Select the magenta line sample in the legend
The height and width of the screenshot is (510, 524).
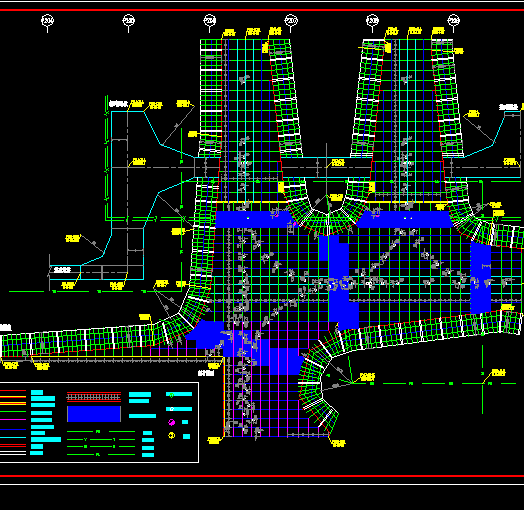[x=13, y=419]
